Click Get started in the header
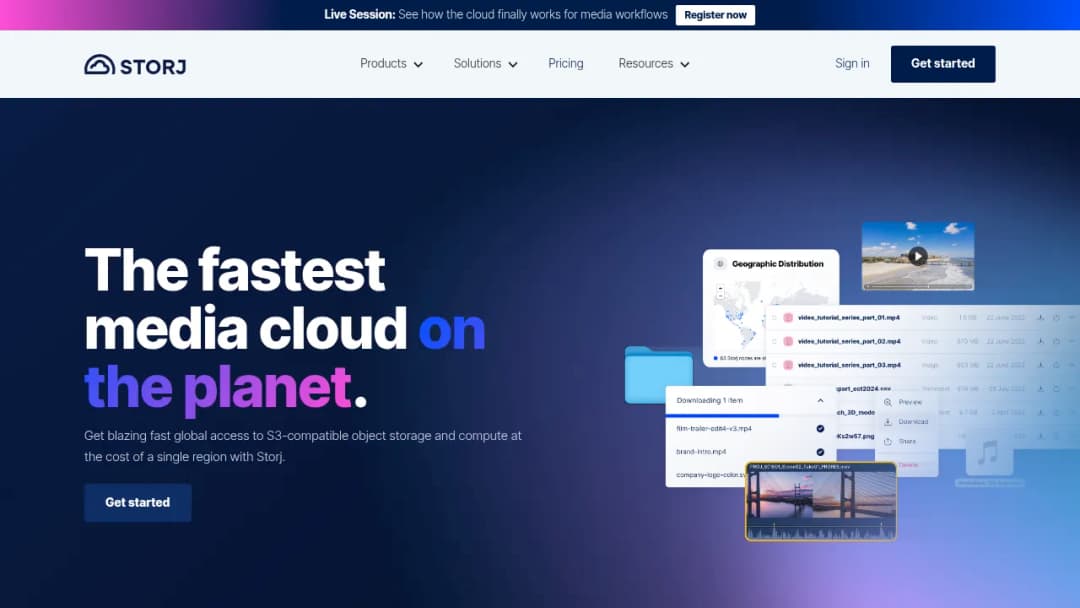This screenshot has height=608, width=1080. pos(942,64)
